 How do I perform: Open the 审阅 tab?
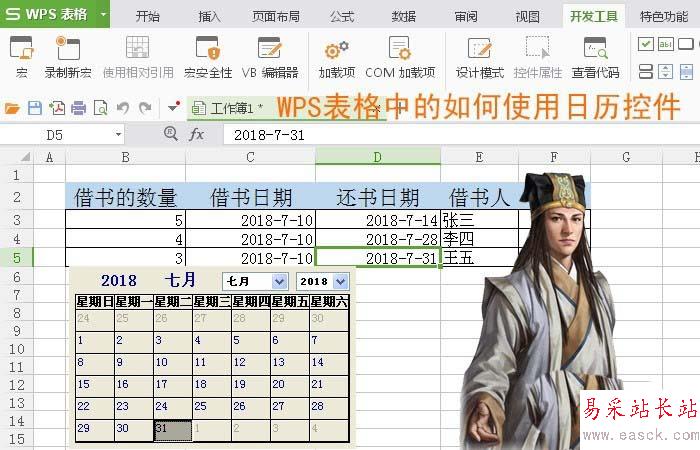[466, 17]
